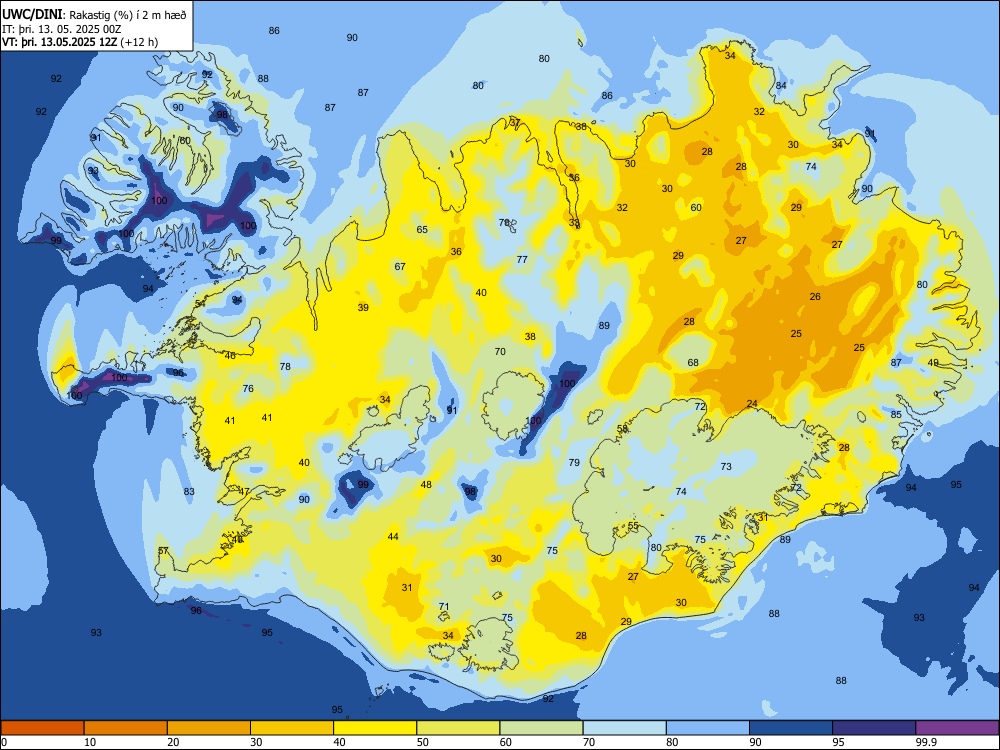Image resolution: width=1000 pixels, height=750 pixels.
Task: Select the pale yellow-green 50–60 legend swatch
Action: tap(458, 728)
